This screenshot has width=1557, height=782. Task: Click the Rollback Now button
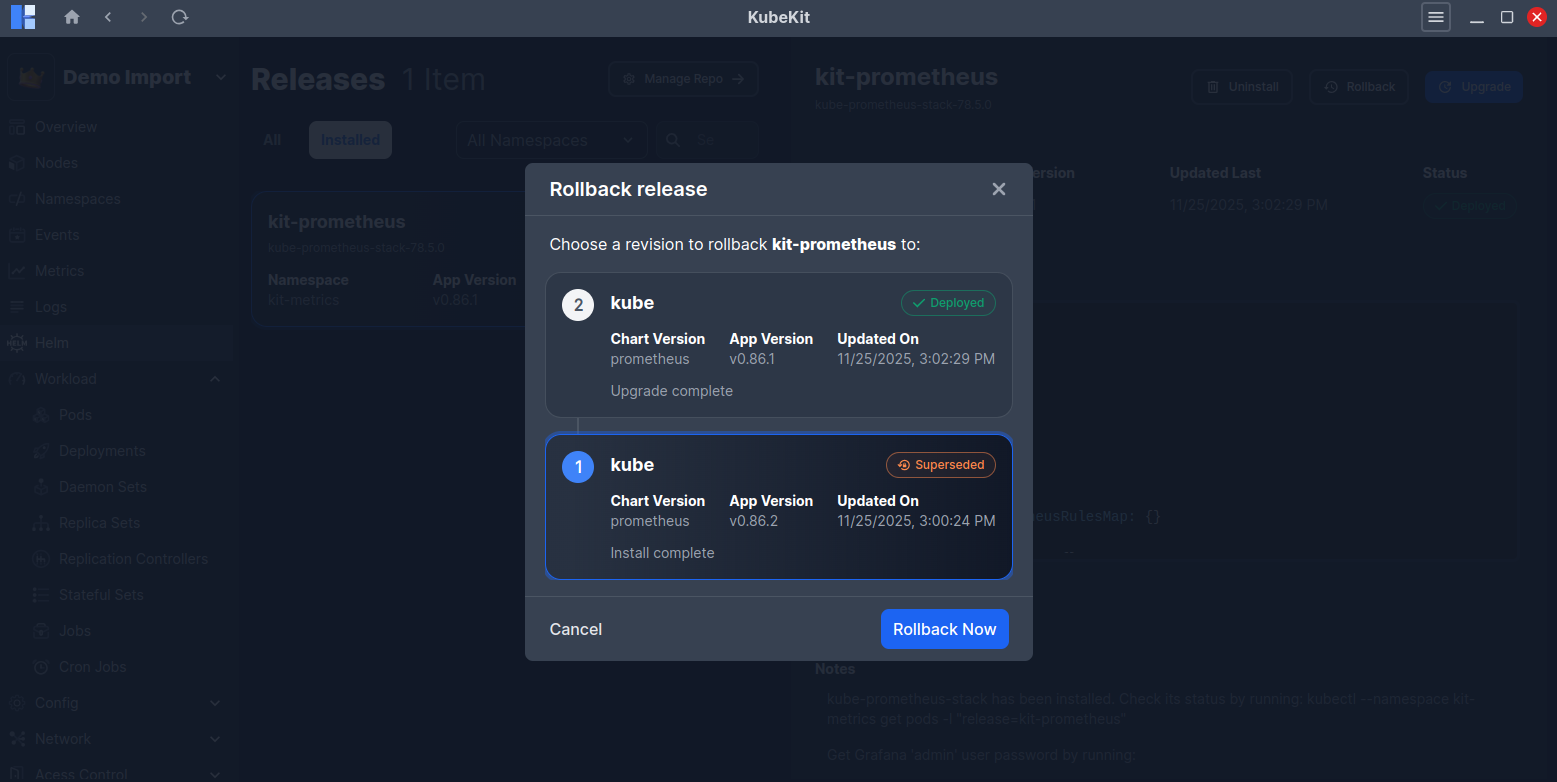pyautogui.click(x=944, y=629)
